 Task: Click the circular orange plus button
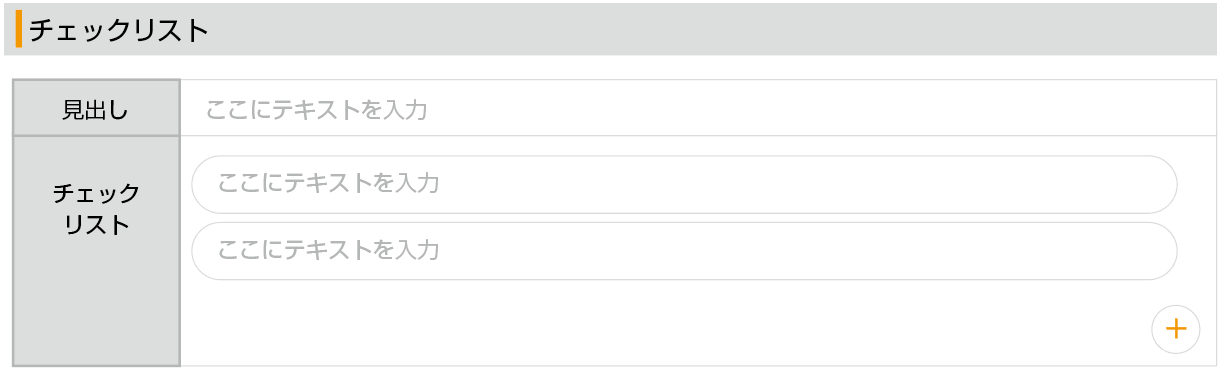coord(1176,329)
